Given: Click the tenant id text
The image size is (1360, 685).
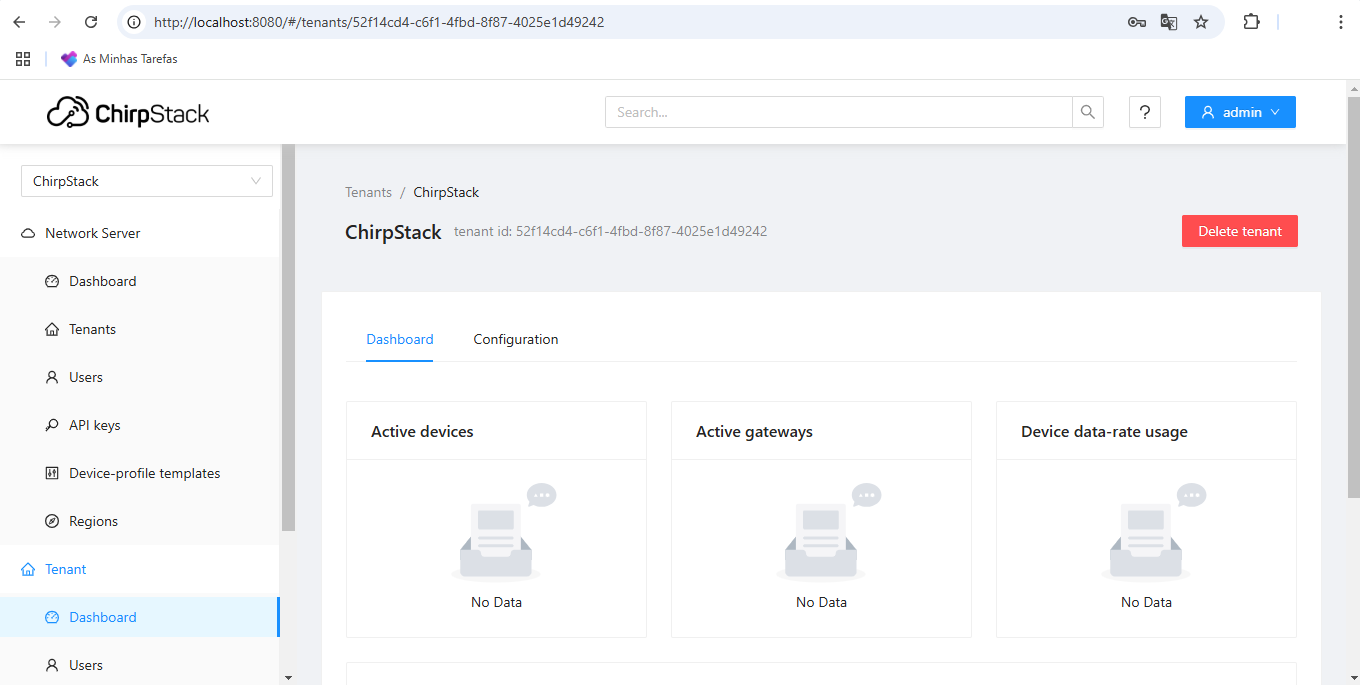Looking at the screenshot, I should 611,231.
